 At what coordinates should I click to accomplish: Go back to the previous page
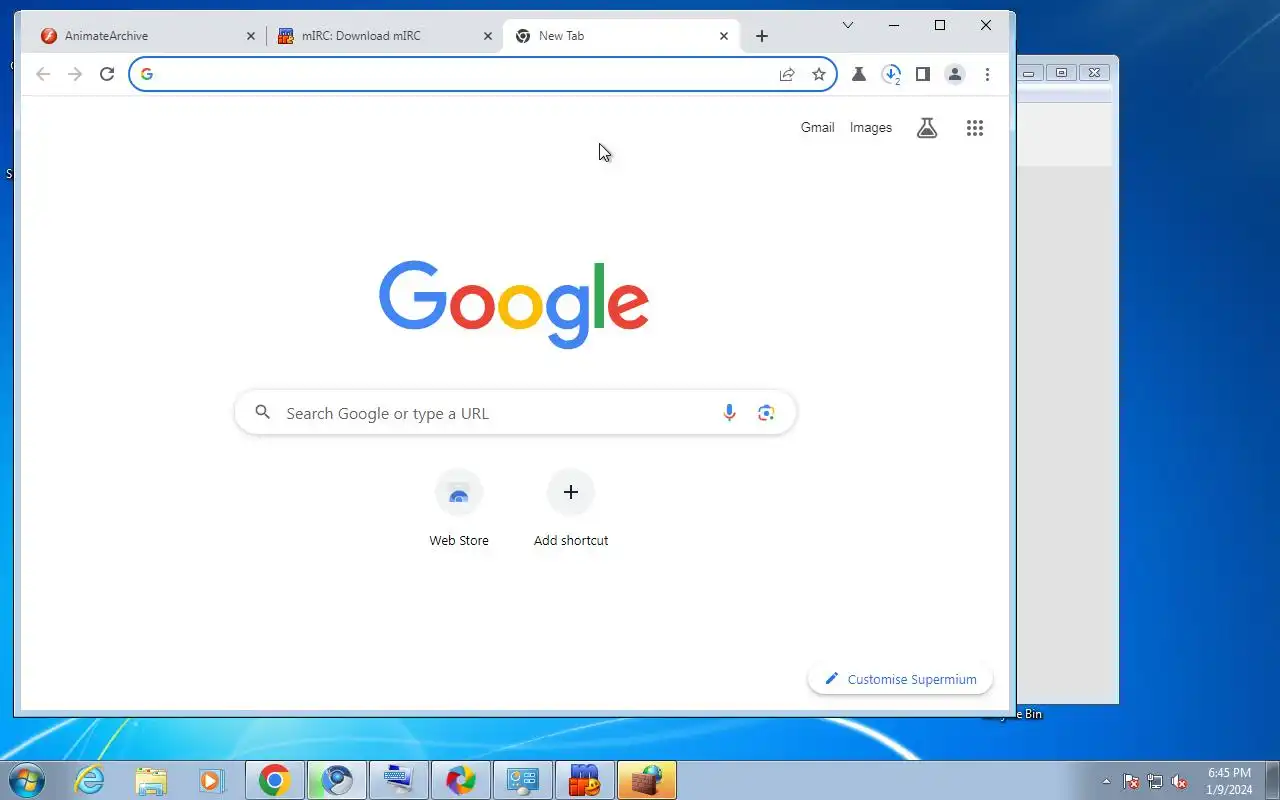43,74
